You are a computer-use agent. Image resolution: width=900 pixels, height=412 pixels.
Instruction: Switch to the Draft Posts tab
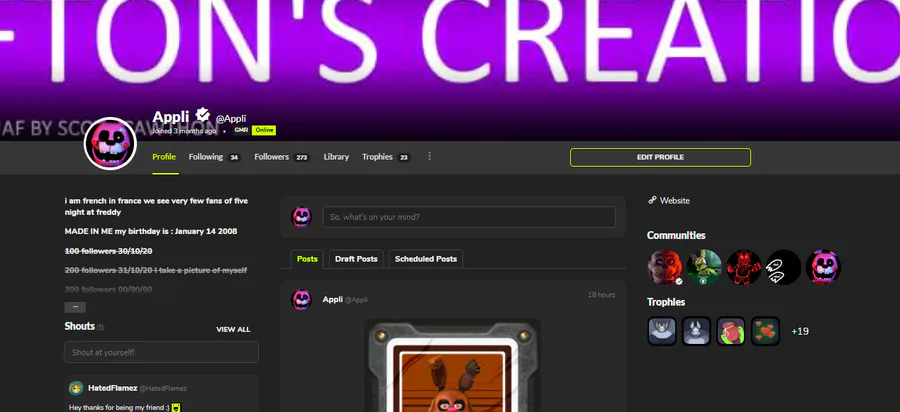pos(356,259)
